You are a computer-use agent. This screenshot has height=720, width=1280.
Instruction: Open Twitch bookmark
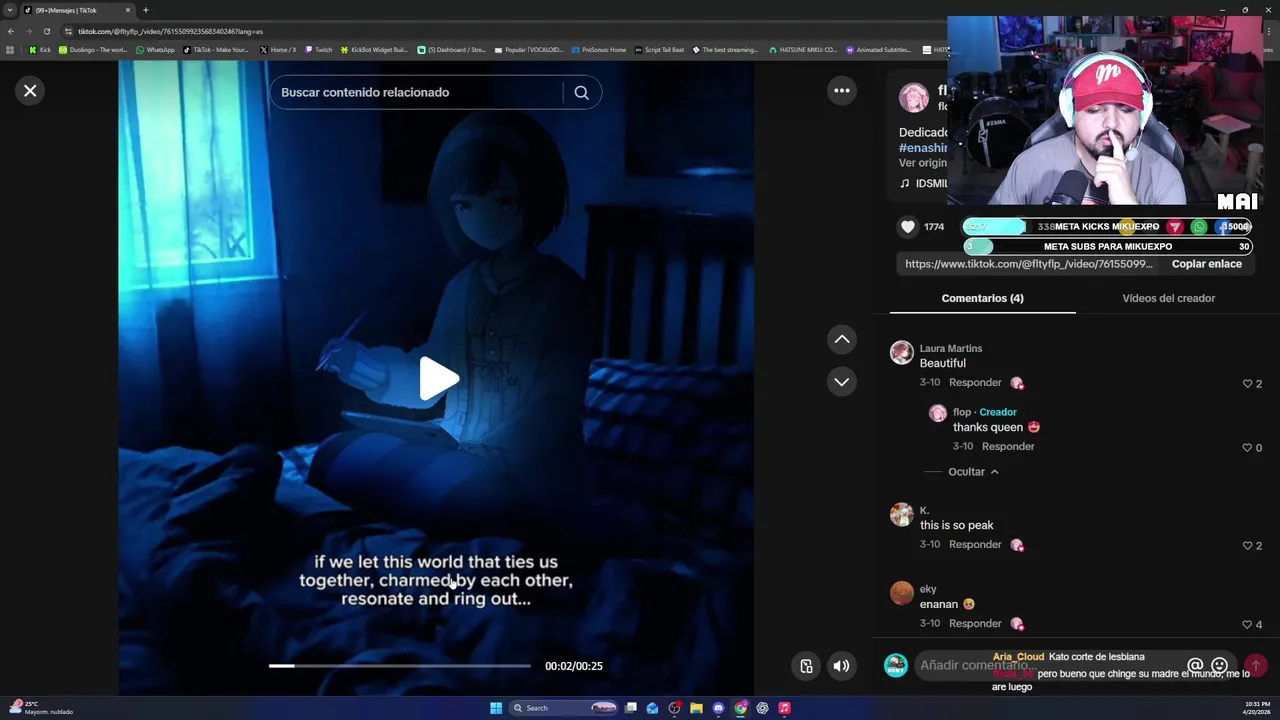coord(319,50)
